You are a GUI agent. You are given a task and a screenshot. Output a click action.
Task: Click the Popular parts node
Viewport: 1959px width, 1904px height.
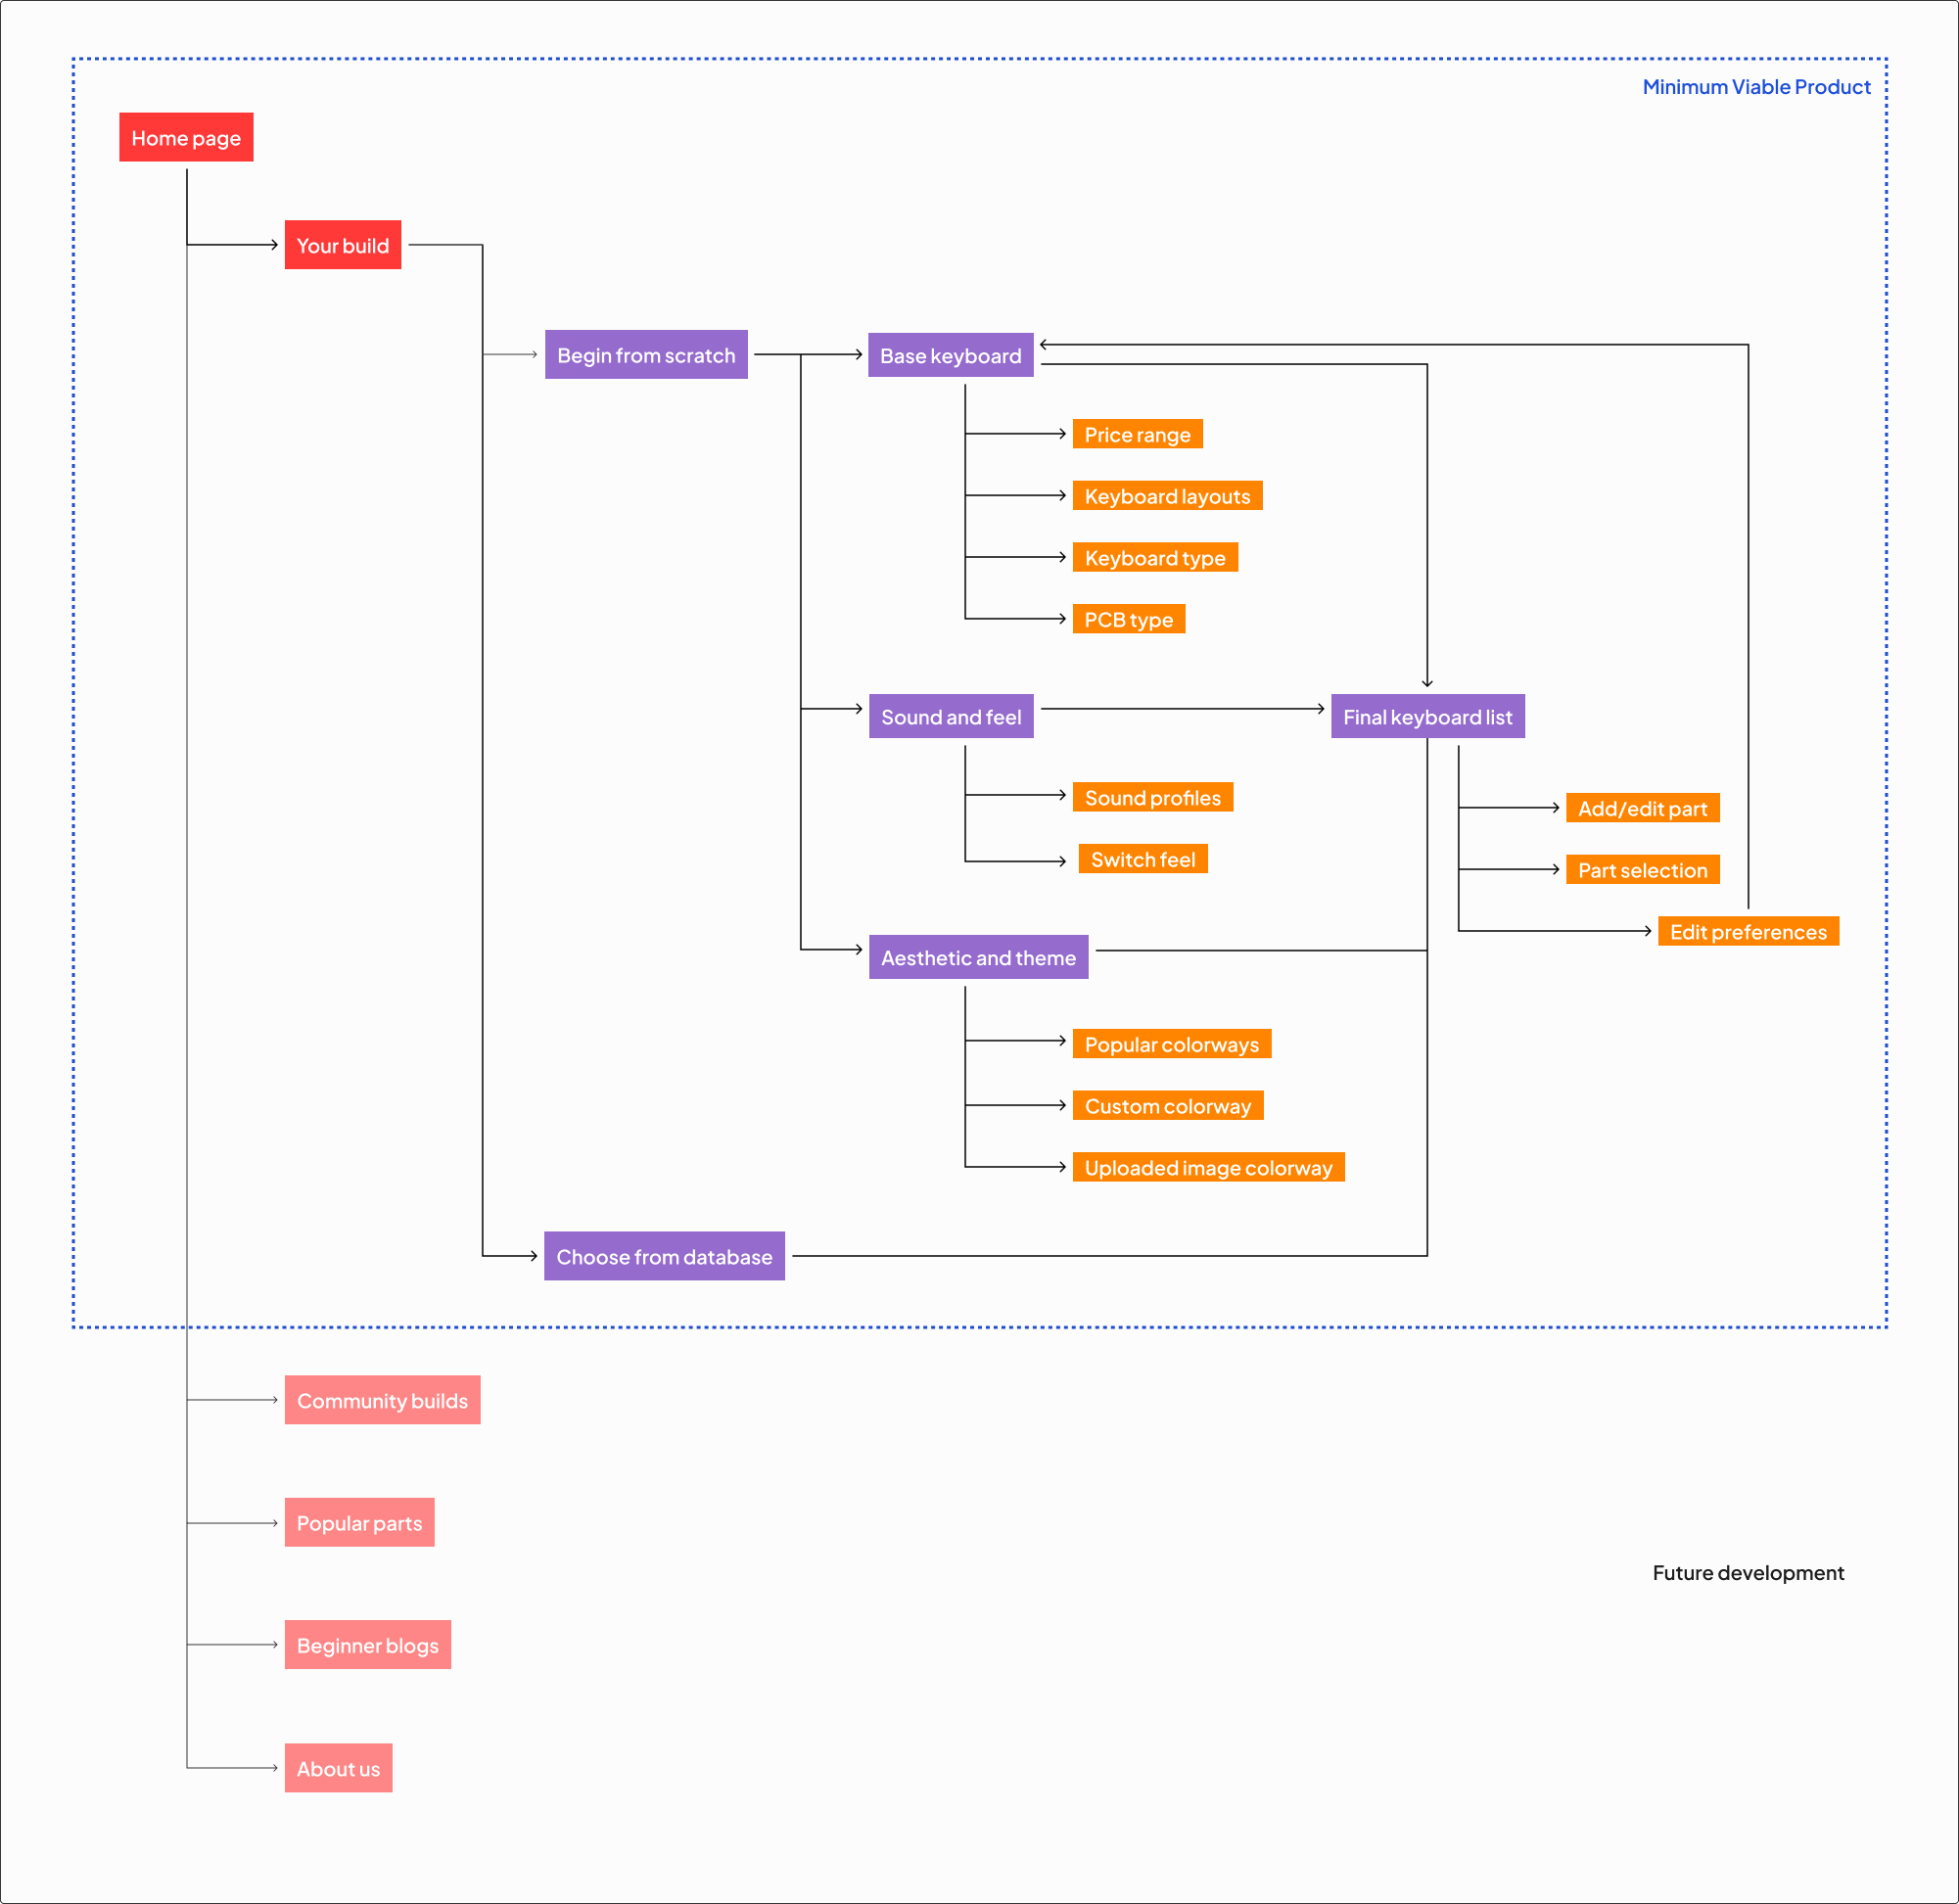point(359,1522)
